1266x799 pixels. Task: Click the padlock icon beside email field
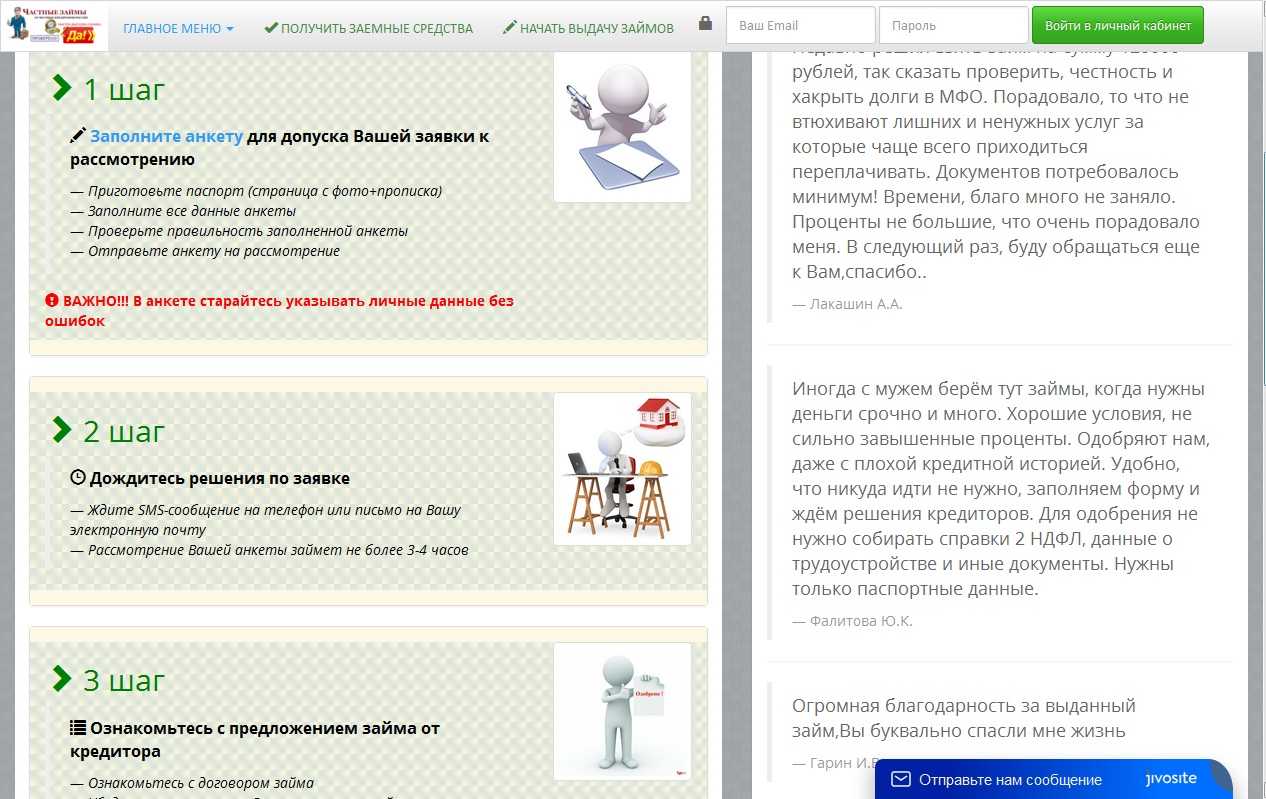(705, 23)
